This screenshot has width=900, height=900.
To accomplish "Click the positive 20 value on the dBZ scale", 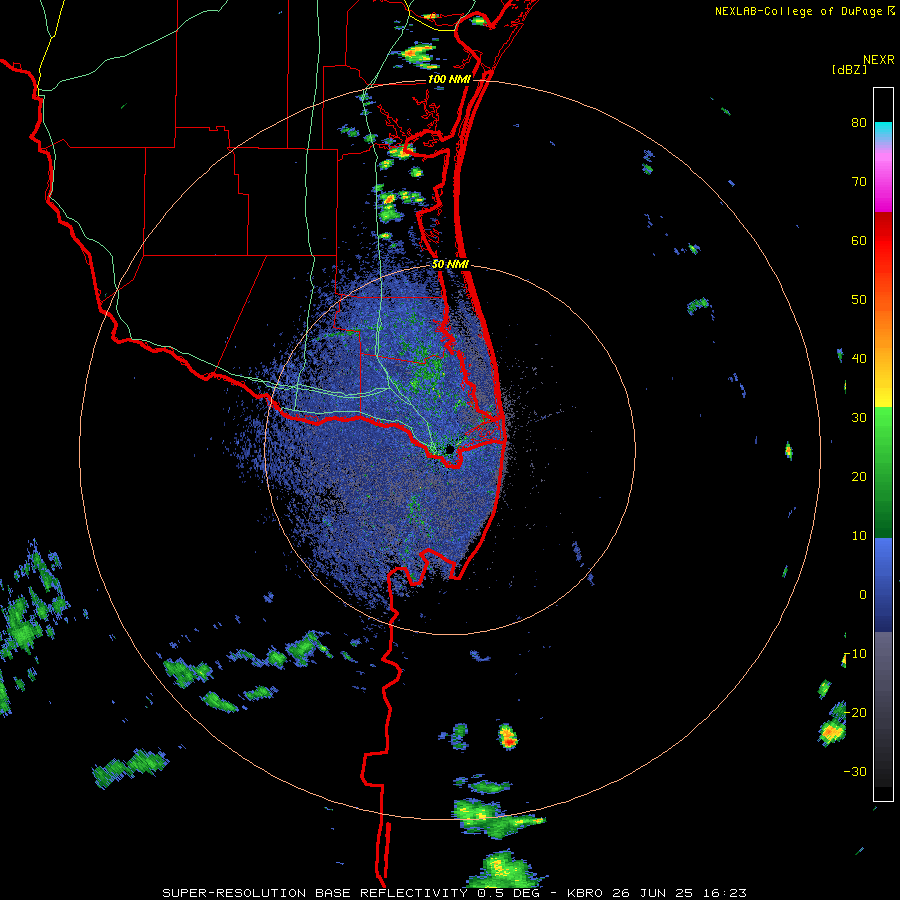I will click(859, 477).
